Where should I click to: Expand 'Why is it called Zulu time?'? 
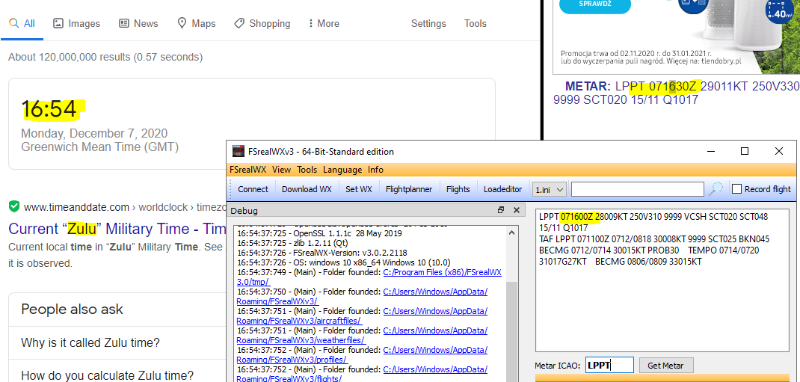[90, 342]
